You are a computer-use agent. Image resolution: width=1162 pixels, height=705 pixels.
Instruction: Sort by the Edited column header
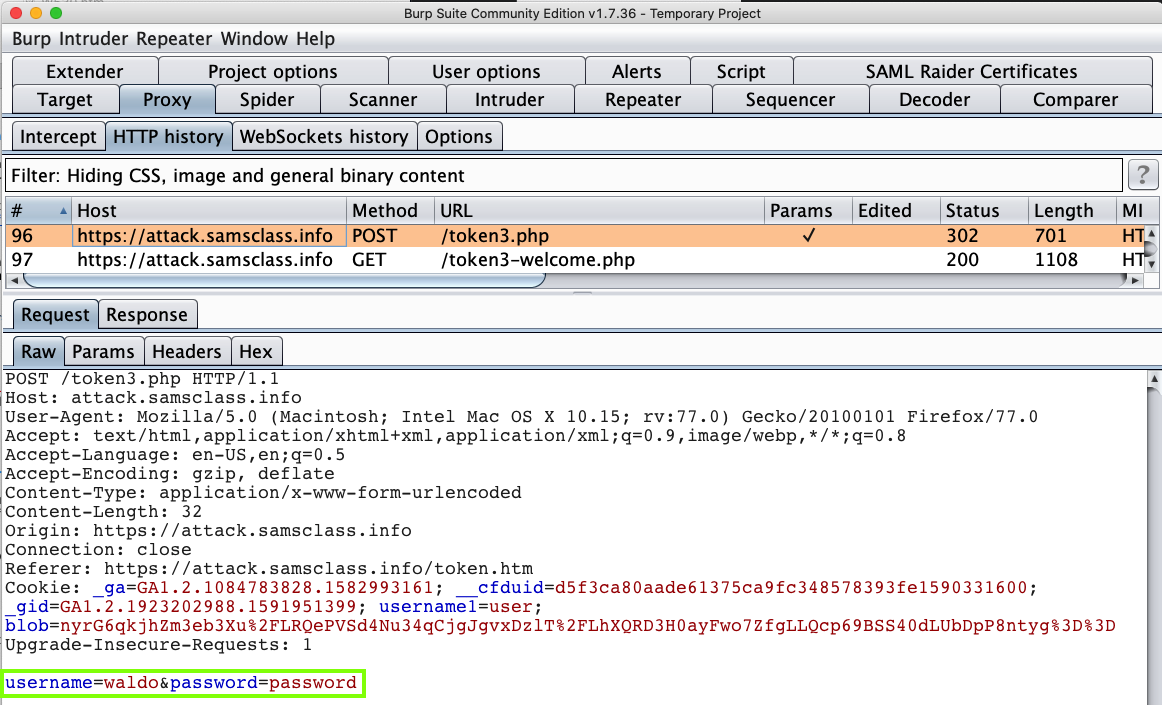(896, 211)
